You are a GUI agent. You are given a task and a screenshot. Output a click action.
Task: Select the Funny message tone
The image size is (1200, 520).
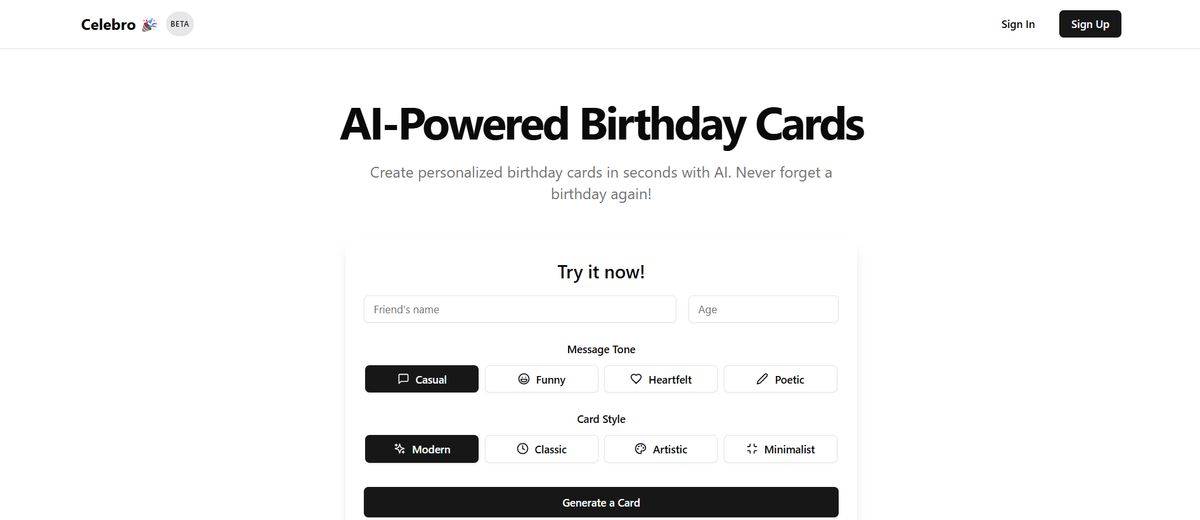click(541, 379)
